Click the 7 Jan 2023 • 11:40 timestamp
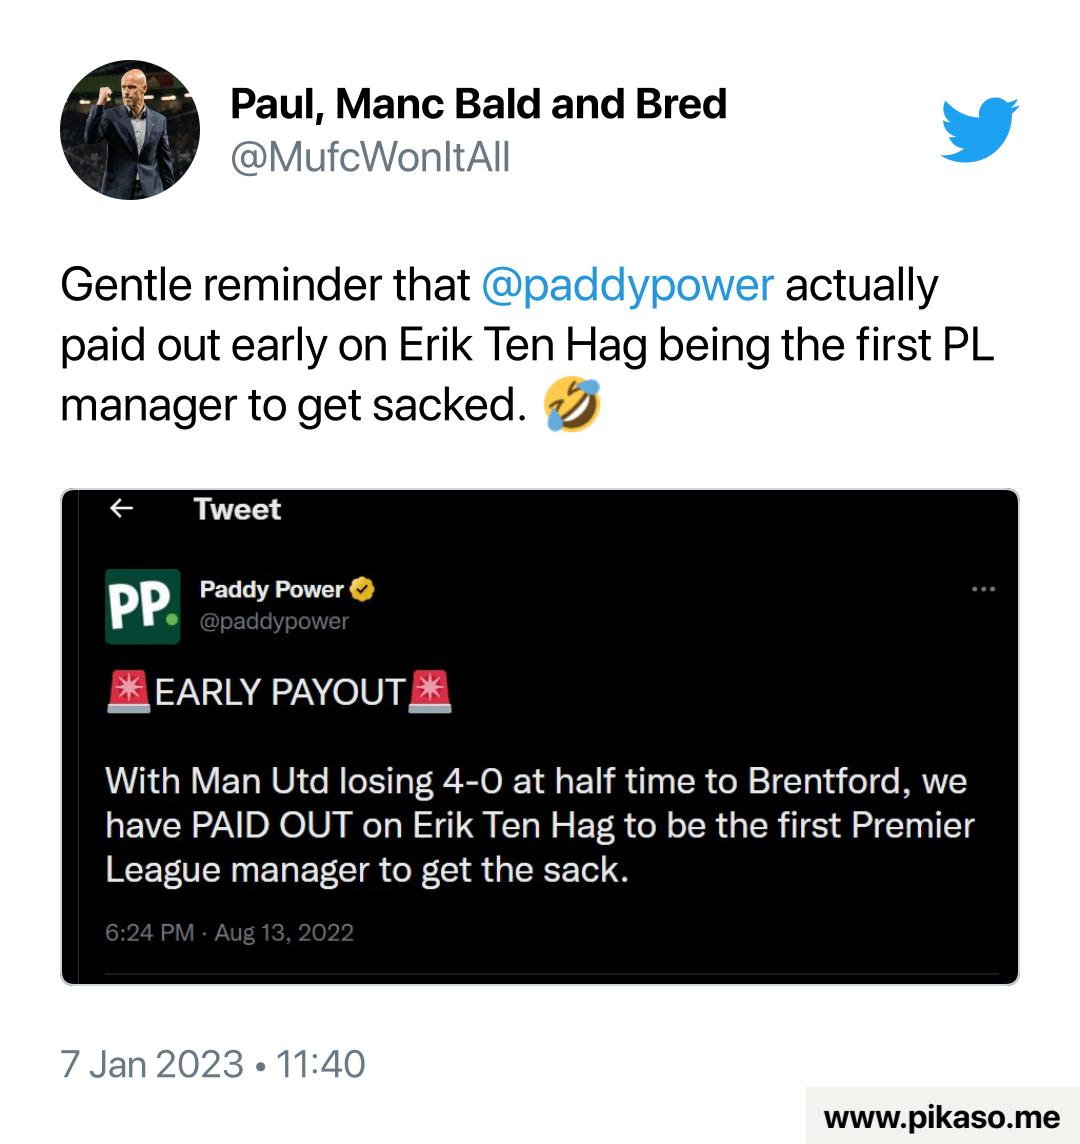 213,1063
